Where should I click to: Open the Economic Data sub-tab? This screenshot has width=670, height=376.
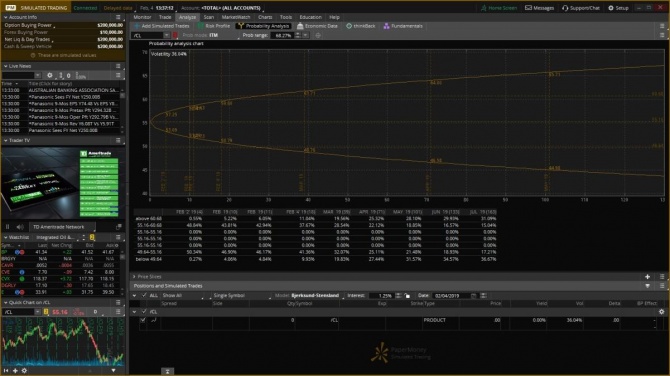coord(317,26)
